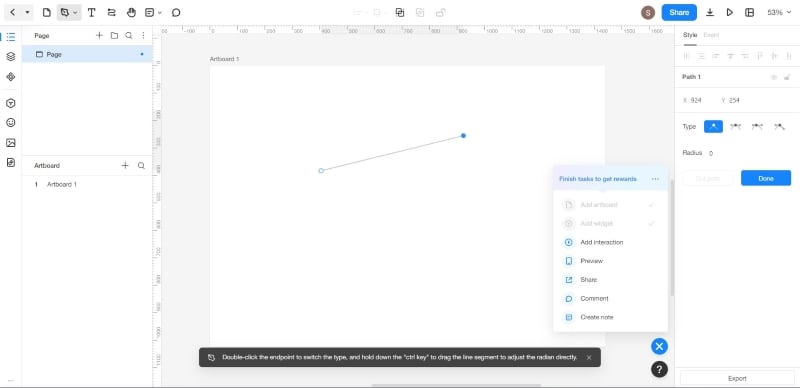The height and width of the screenshot is (388, 800).
Task: Click the blue filled path endpoint
Action: coord(463,135)
